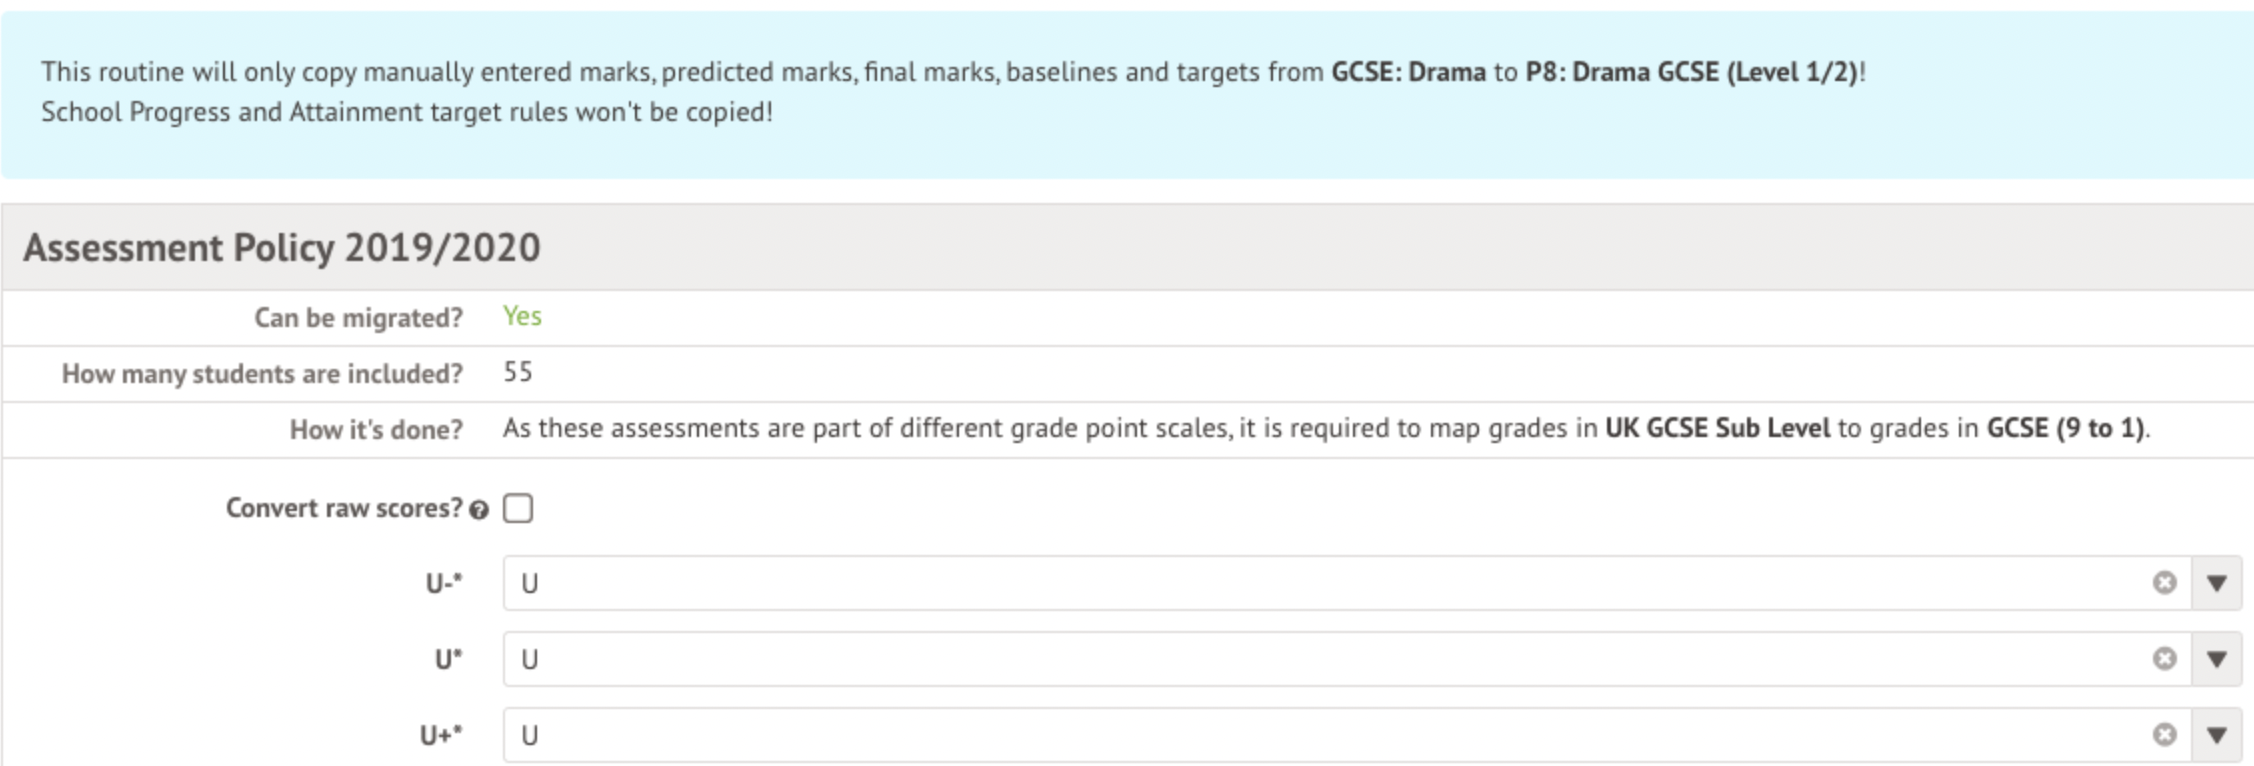Image resolution: width=2254 pixels, height=766 pixels.
Task: Click the Convert raw scores? label
Action: [344, 509]
